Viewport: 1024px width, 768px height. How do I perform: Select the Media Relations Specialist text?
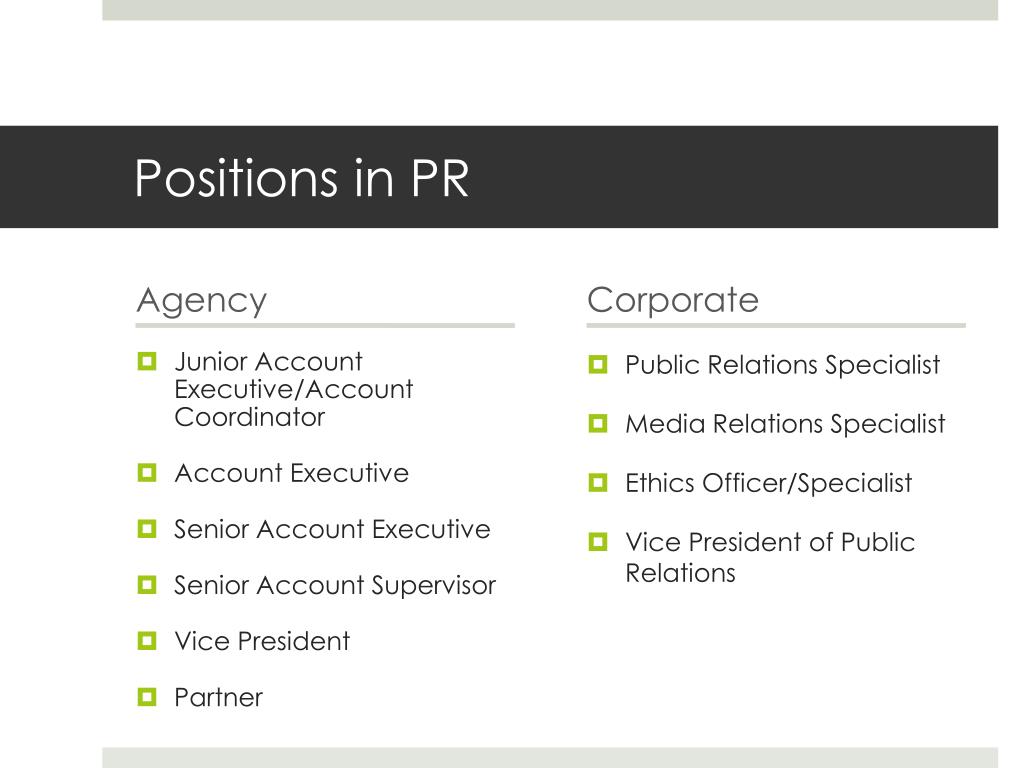785,424
